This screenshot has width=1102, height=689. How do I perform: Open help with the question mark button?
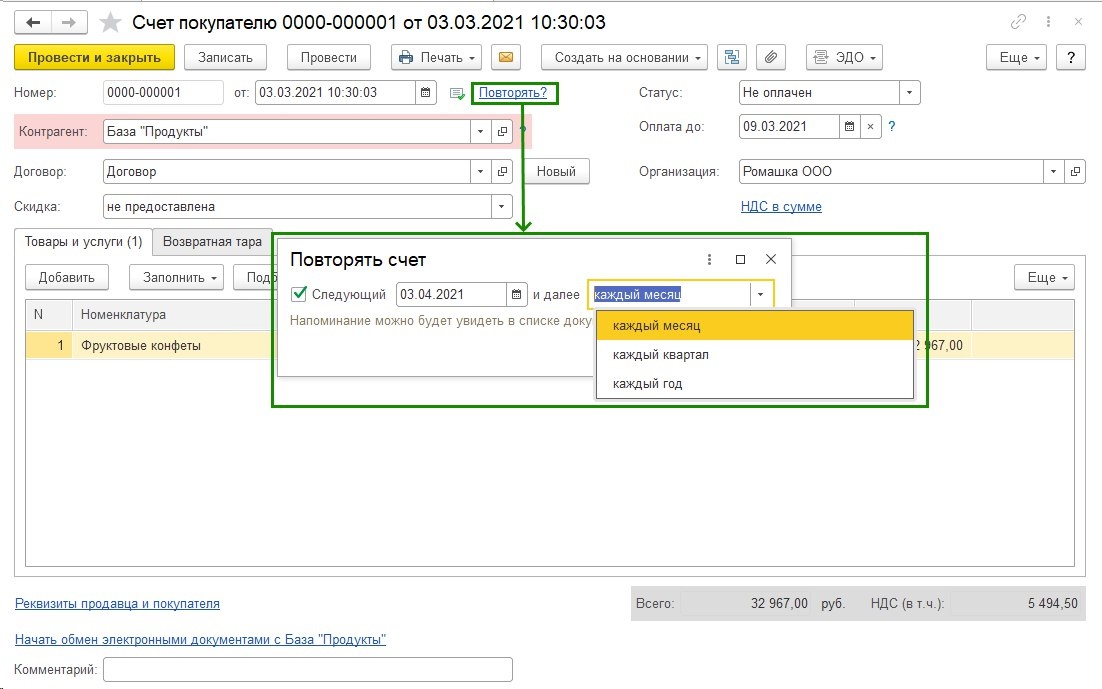pos(1070,58)
